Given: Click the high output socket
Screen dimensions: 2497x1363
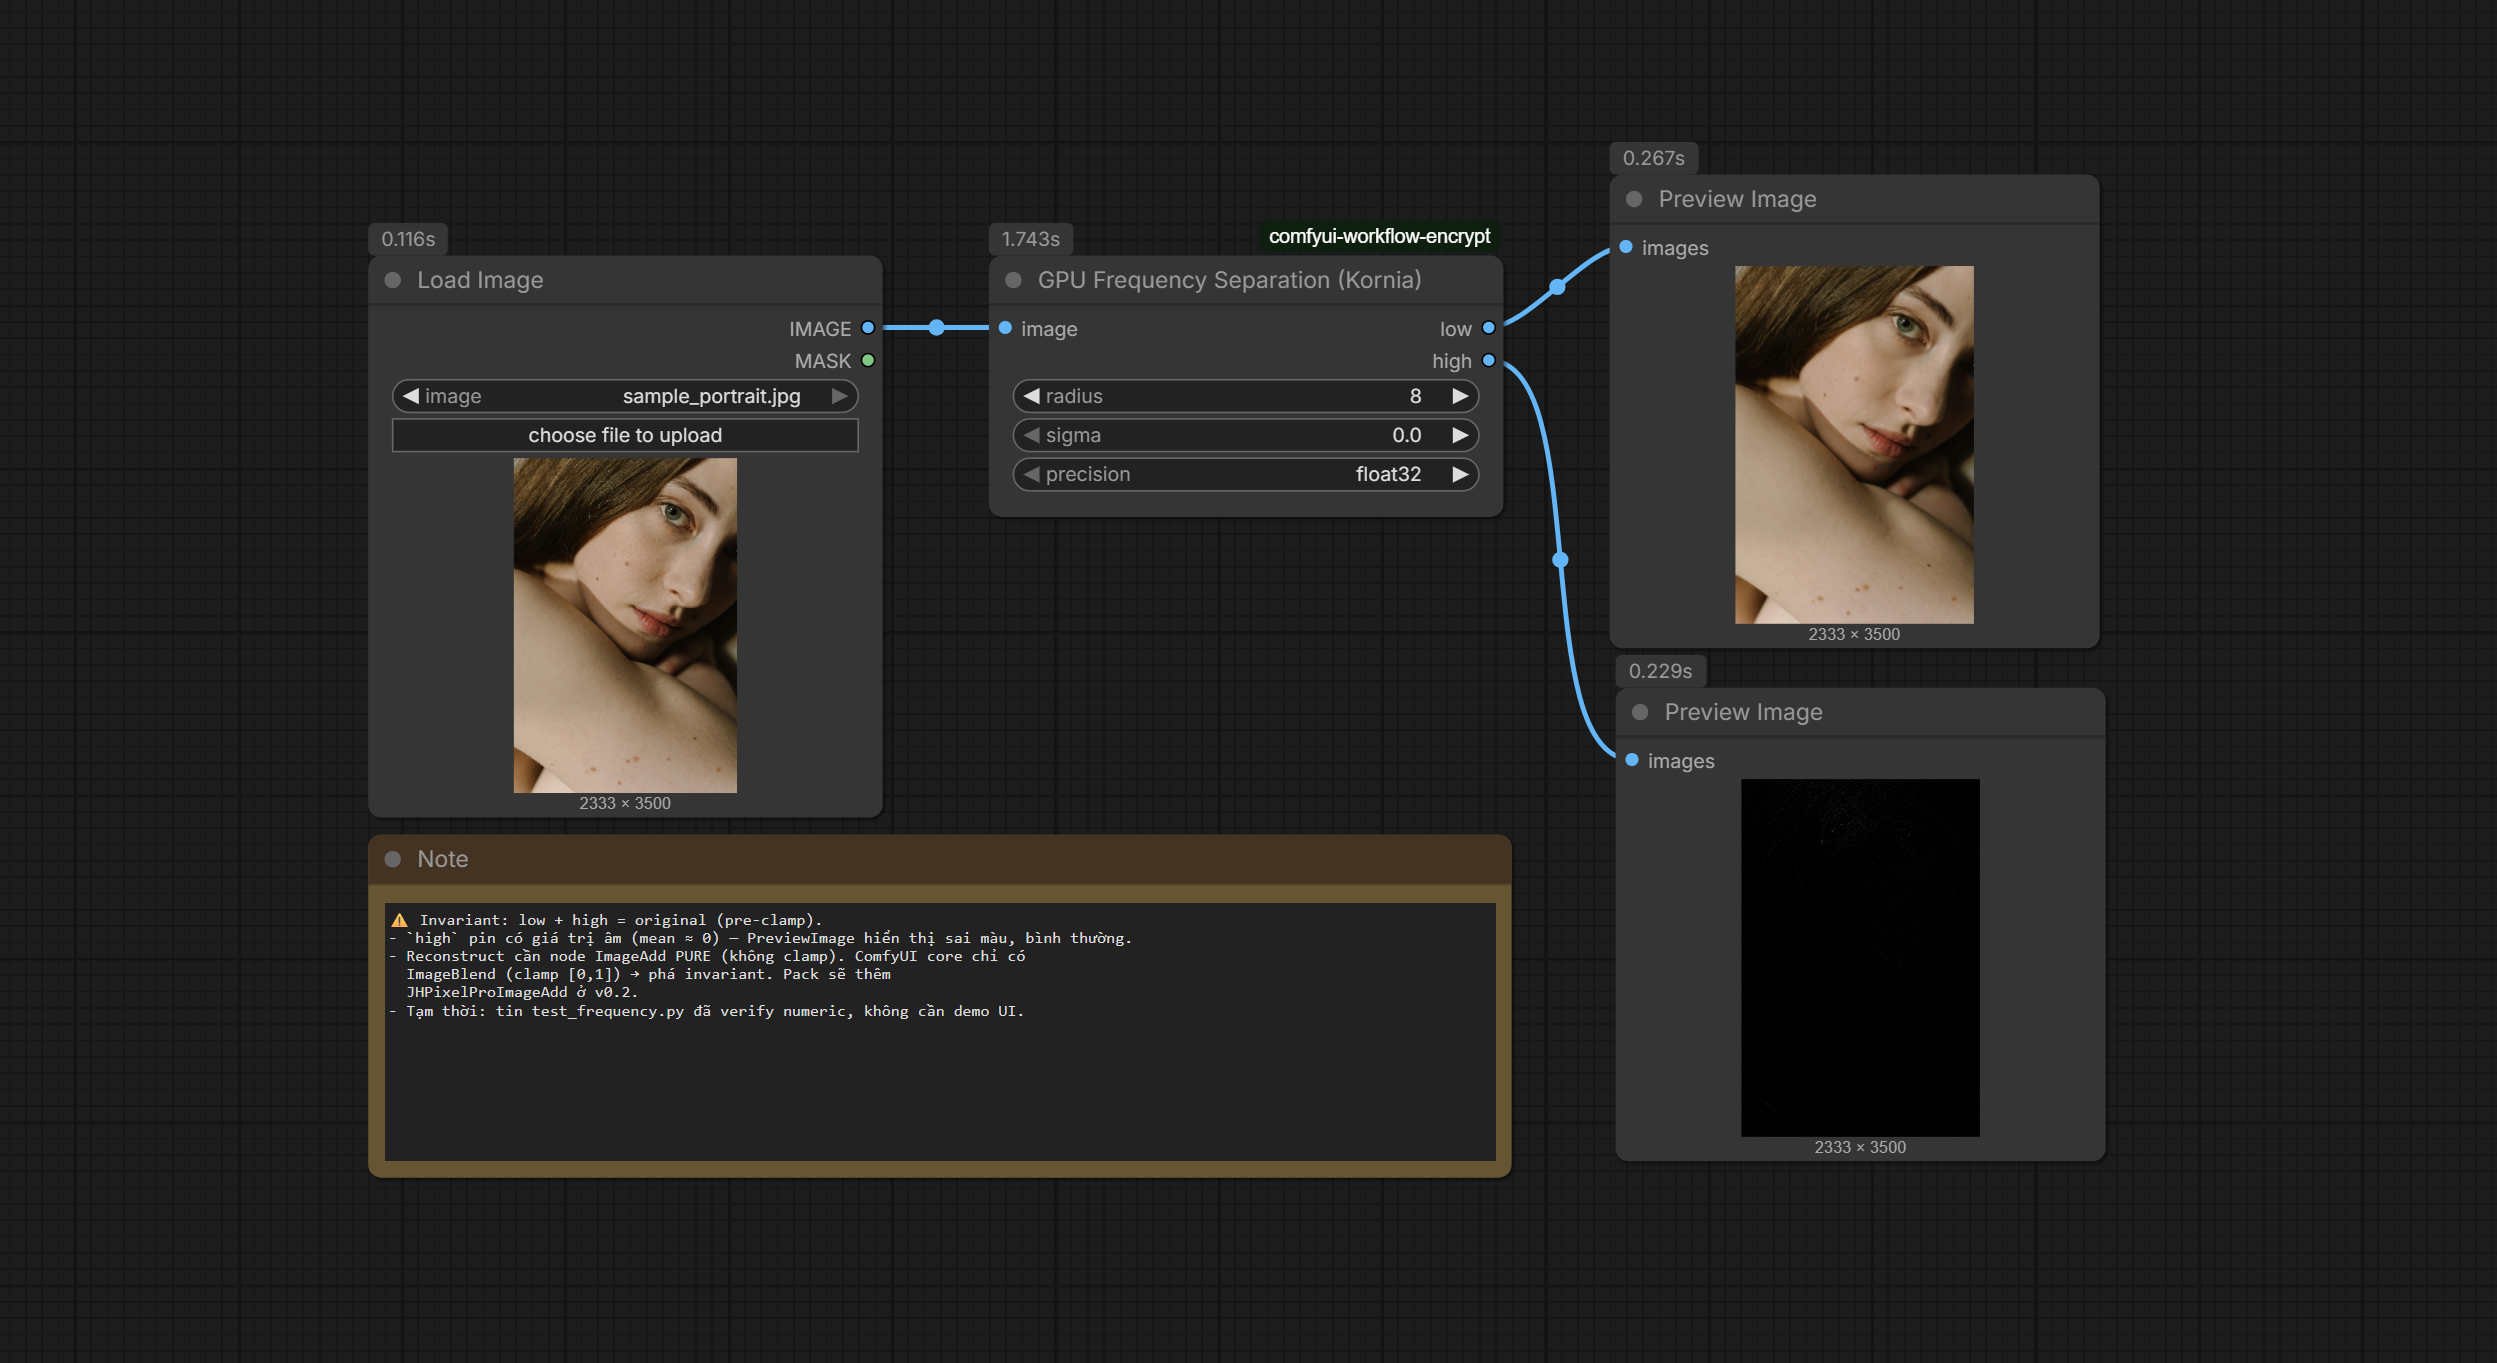Looking at the screenshot, I should pyautogui.click(x=1488, y=360).
